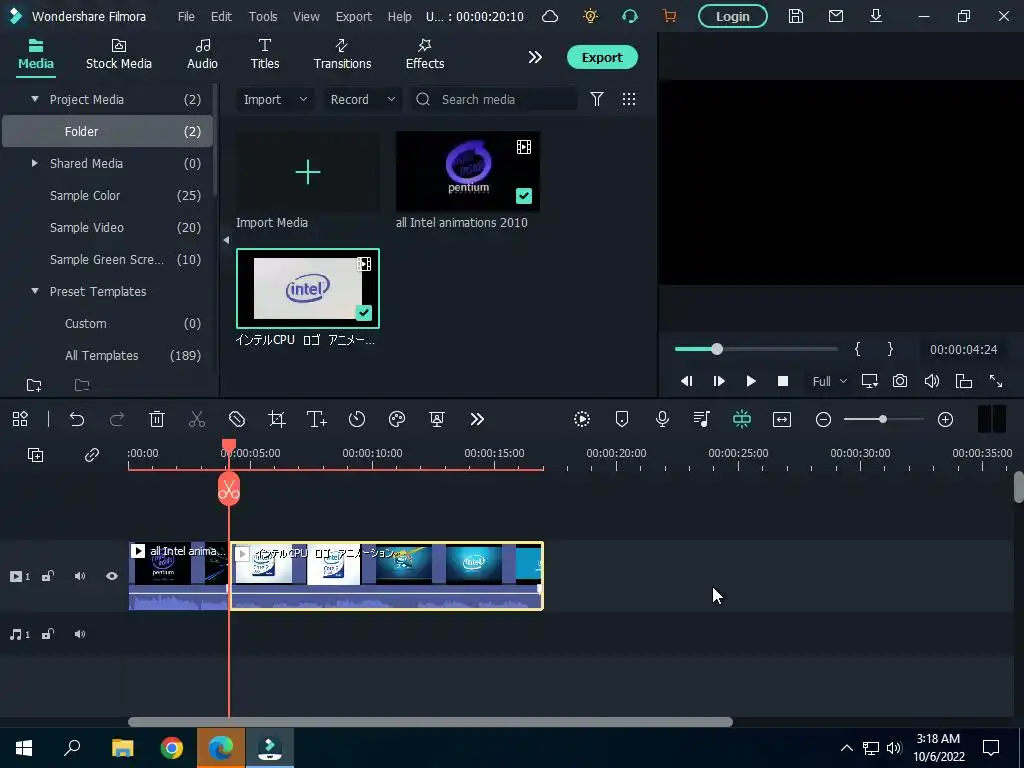Open the Edit menu
The width and height of the screenshot is (1024, 768).
221,16
